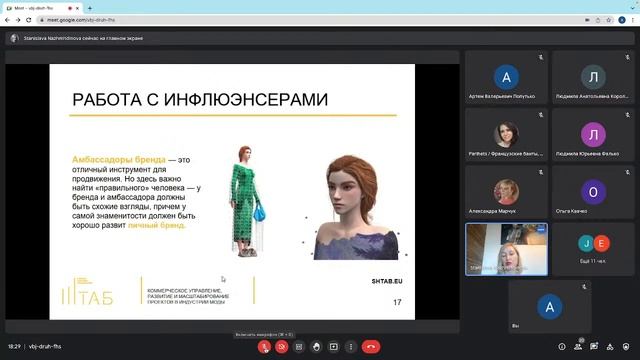The width and height of the screenshot is (640, 360).
Task: Select Артем Валерьевич participant tile
Action: (x=506, y=77)
